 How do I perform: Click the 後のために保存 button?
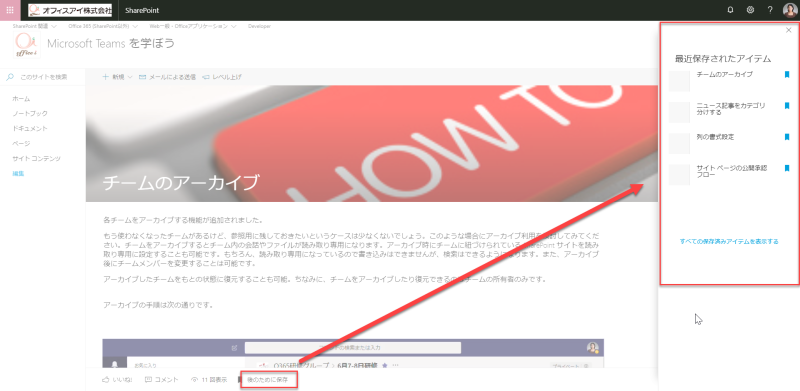point(268,380)
